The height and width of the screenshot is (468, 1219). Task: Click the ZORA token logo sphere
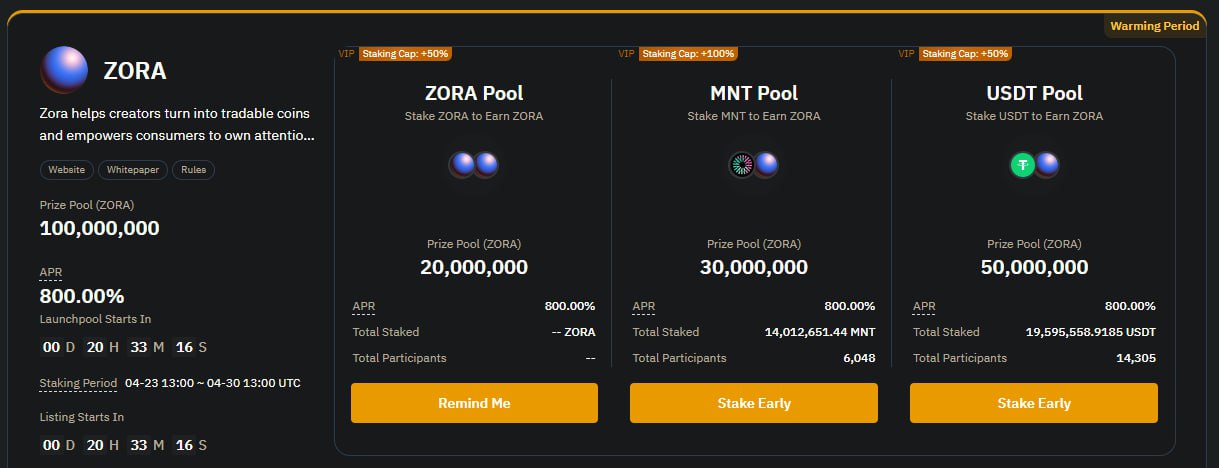64,70
